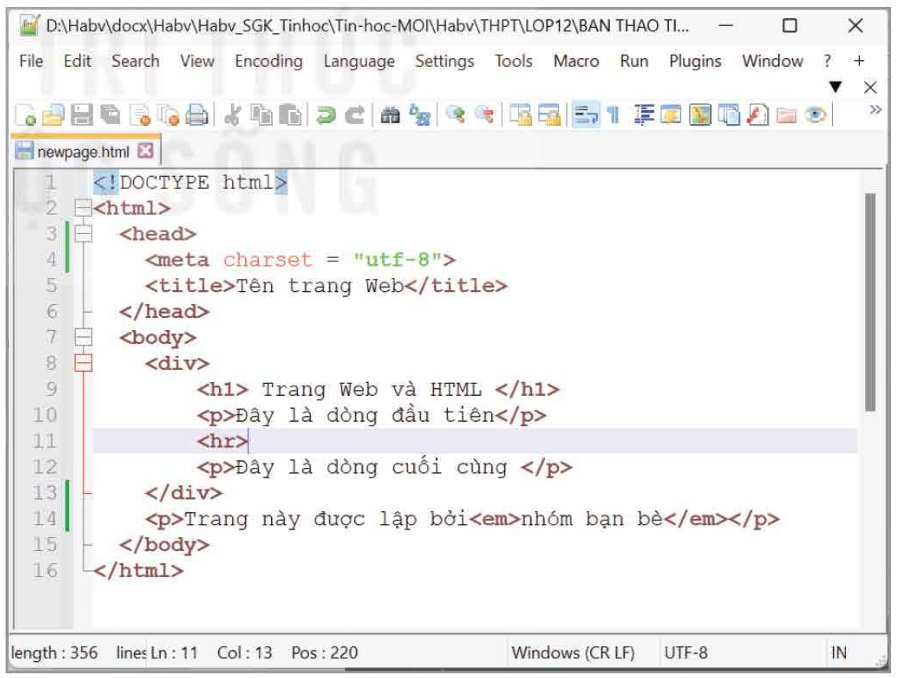Click the vertical scrollbar thumb
The height and width of the screenshot is (678, 898).
(x=869, y=300)
